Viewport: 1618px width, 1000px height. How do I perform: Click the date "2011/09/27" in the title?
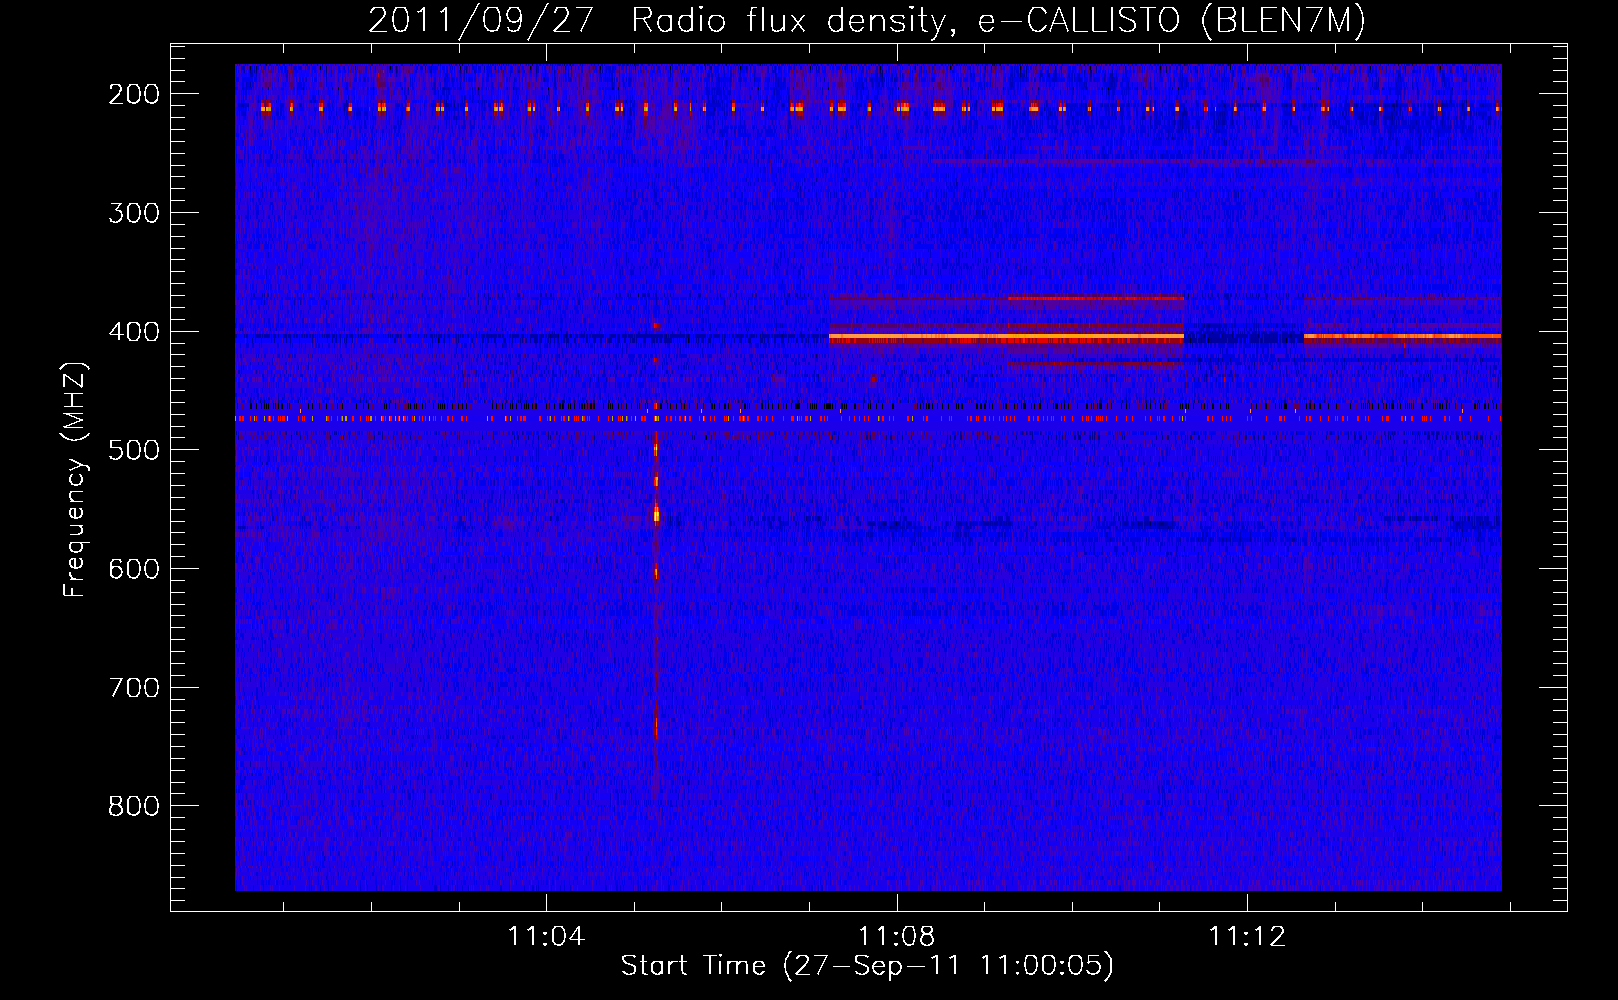481,20
